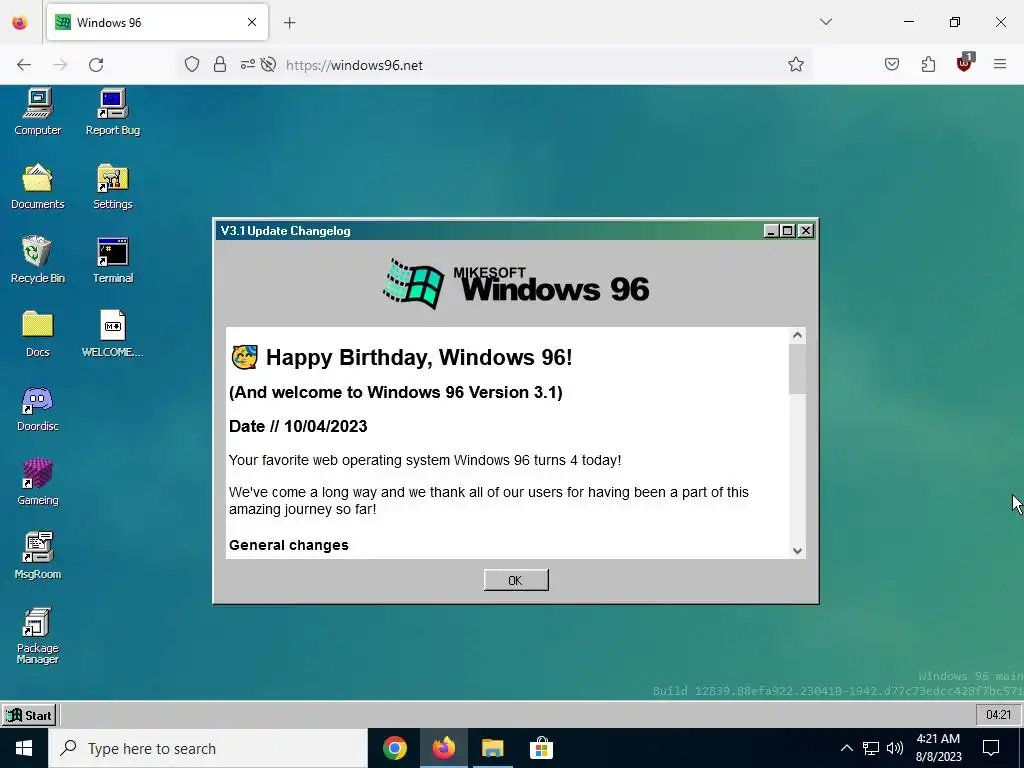Click the Type here to search box
Viewport: 1024px width, 768px height.
click(x=208, y=748)
